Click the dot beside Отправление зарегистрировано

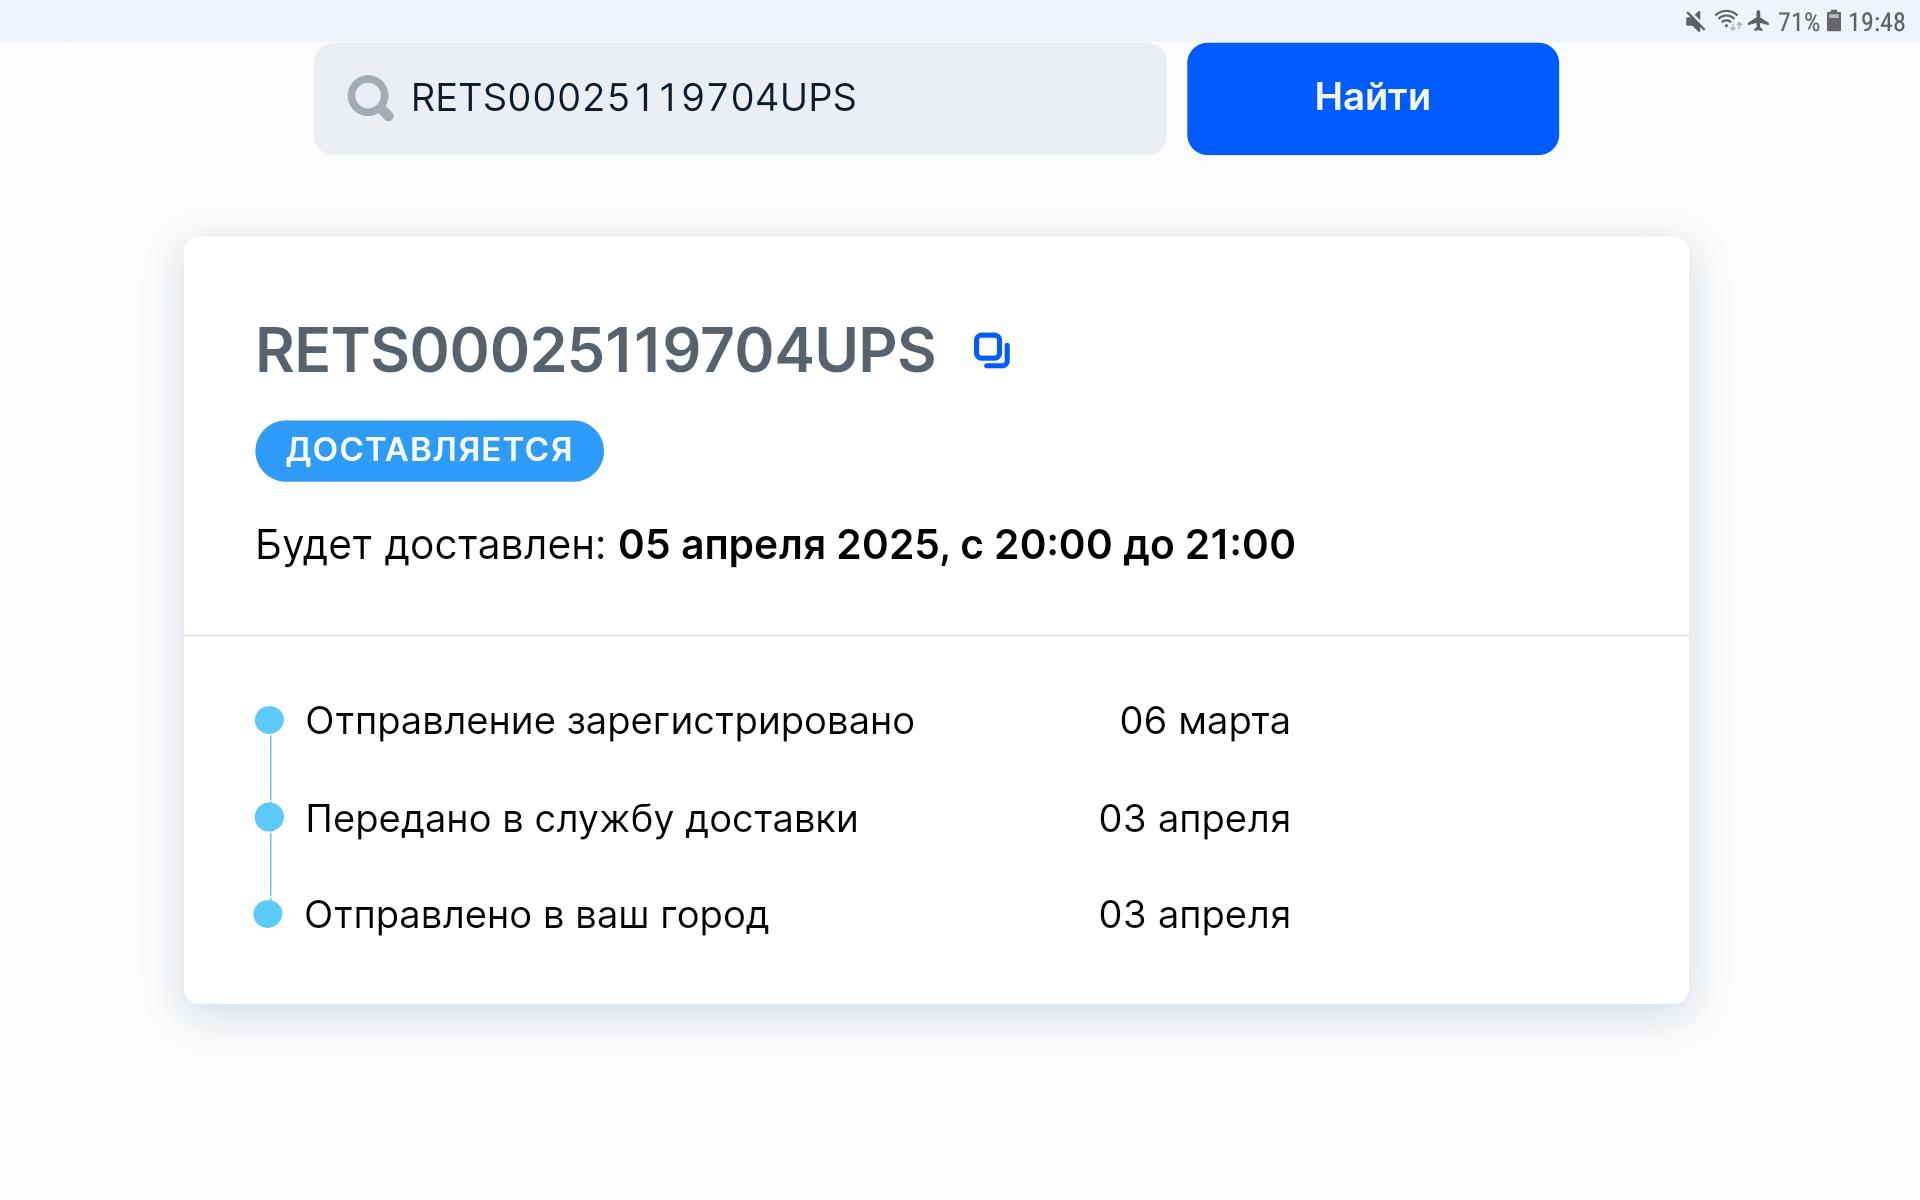[x=269, y=720]
